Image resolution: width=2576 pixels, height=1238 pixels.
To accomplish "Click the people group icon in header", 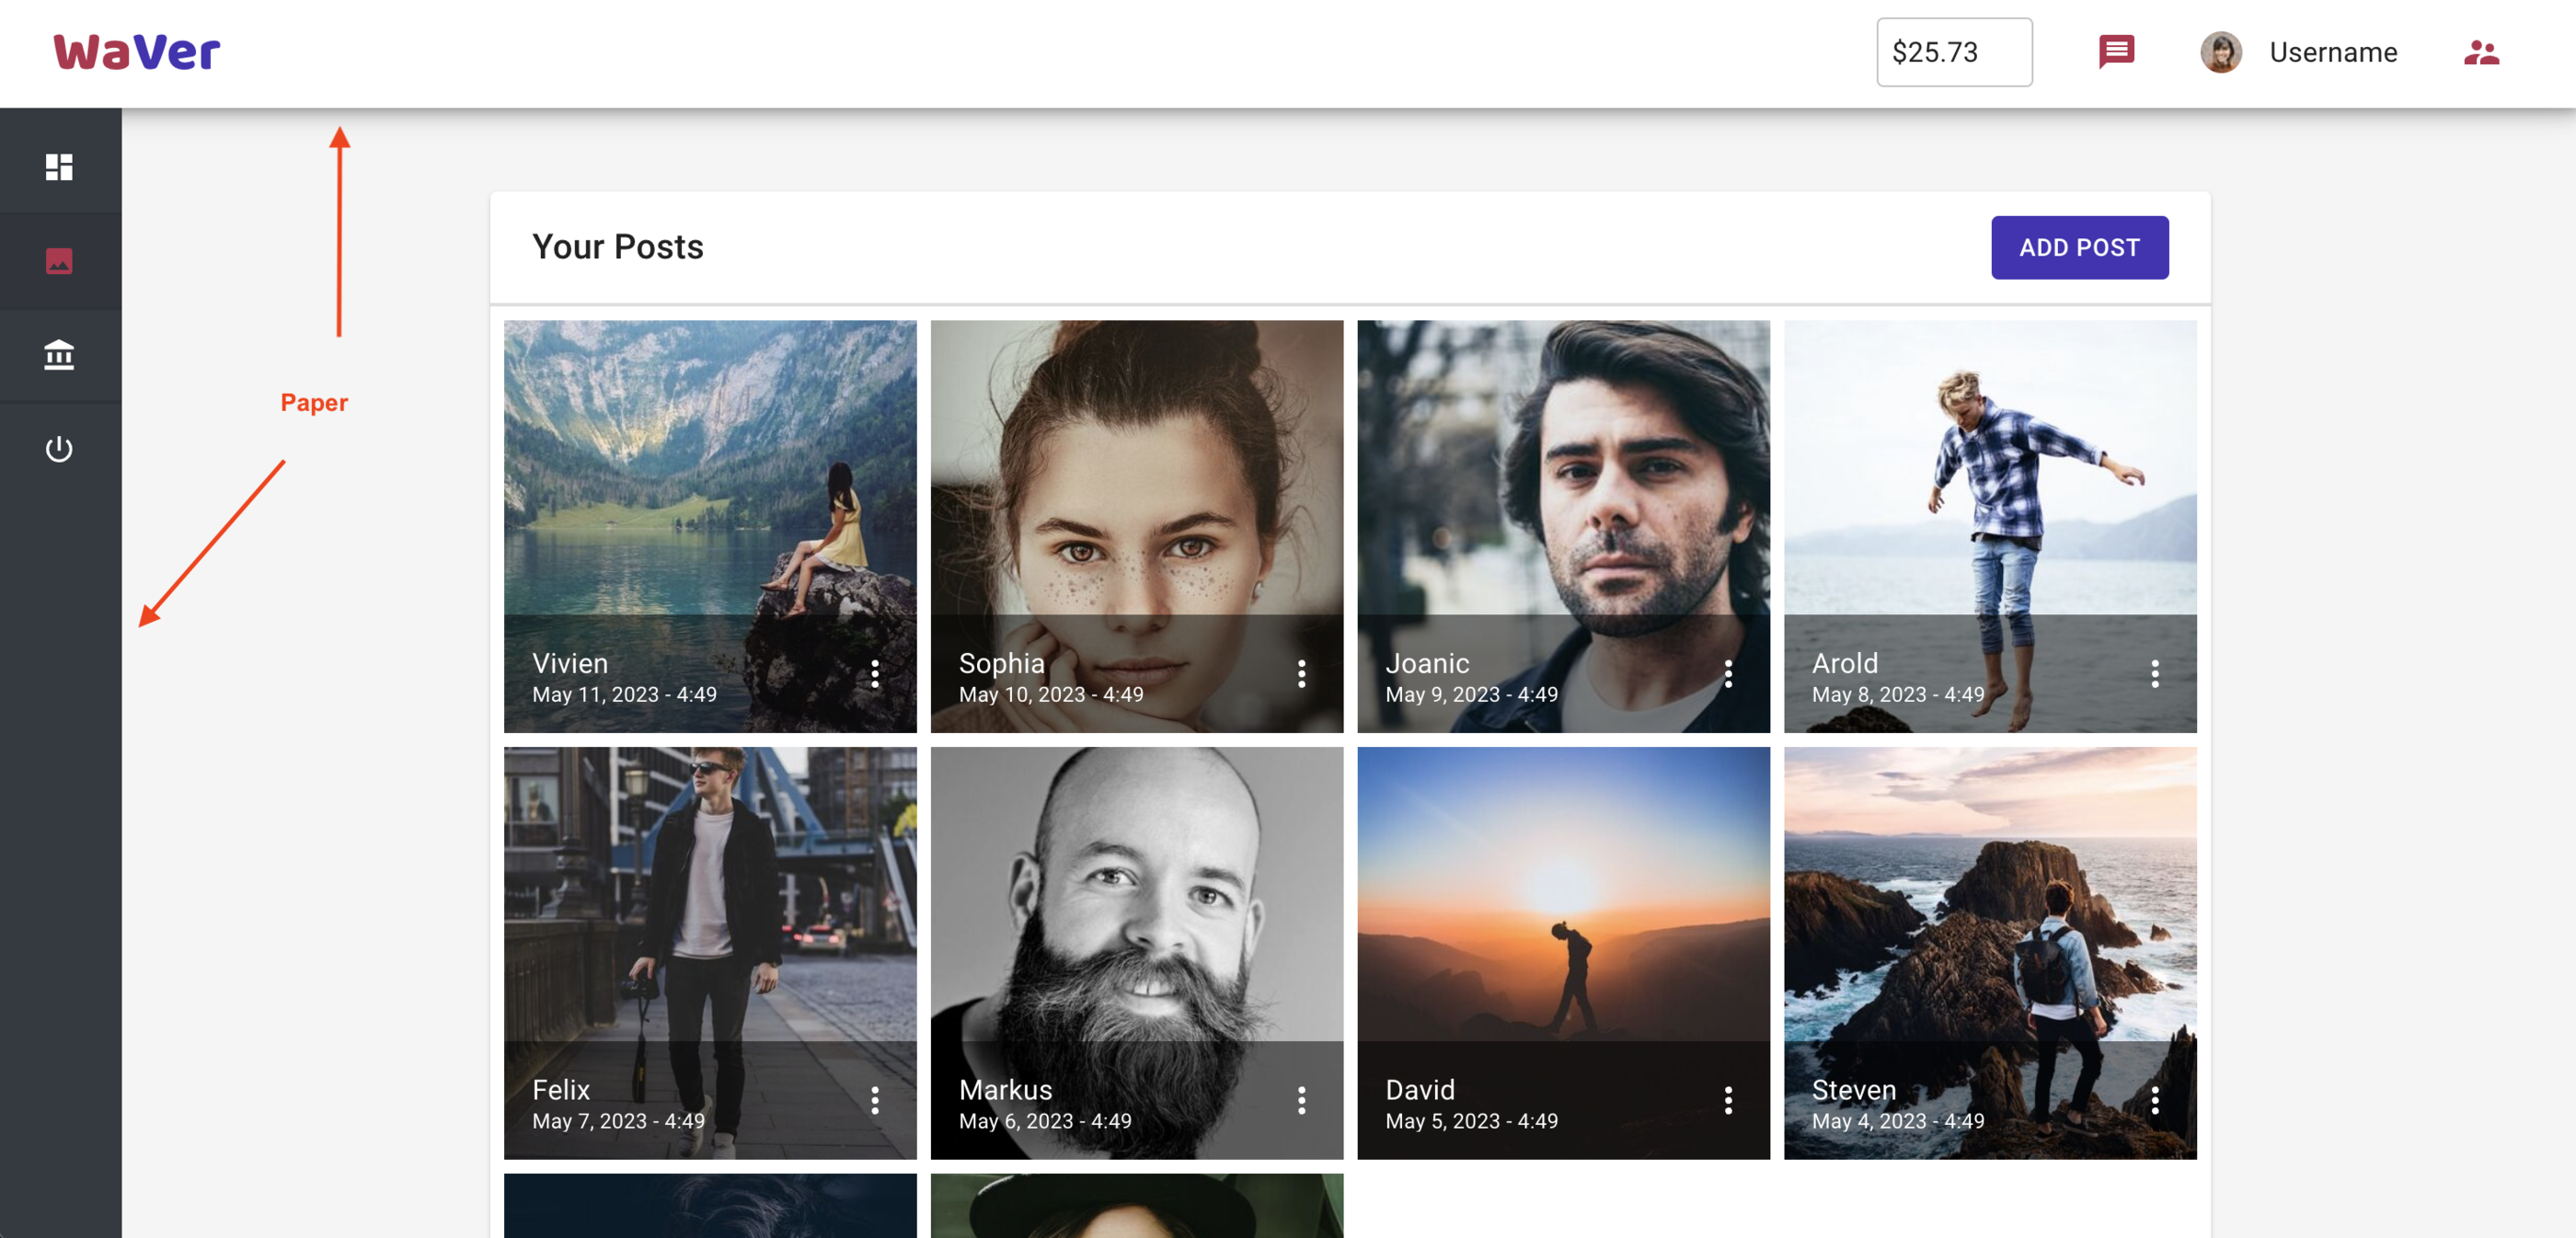I will click(2481, 52).
